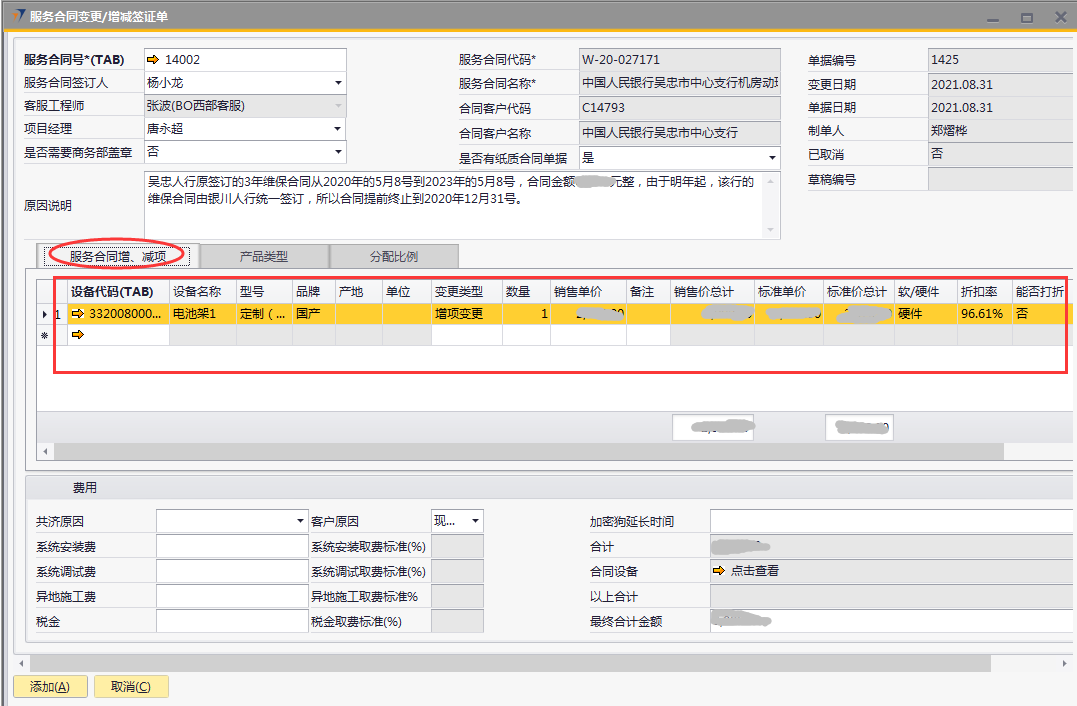The image size is (1077, 706).
Task: Expand the 是否有纸质合同单据 dropdown
Action: pos(772,158)
